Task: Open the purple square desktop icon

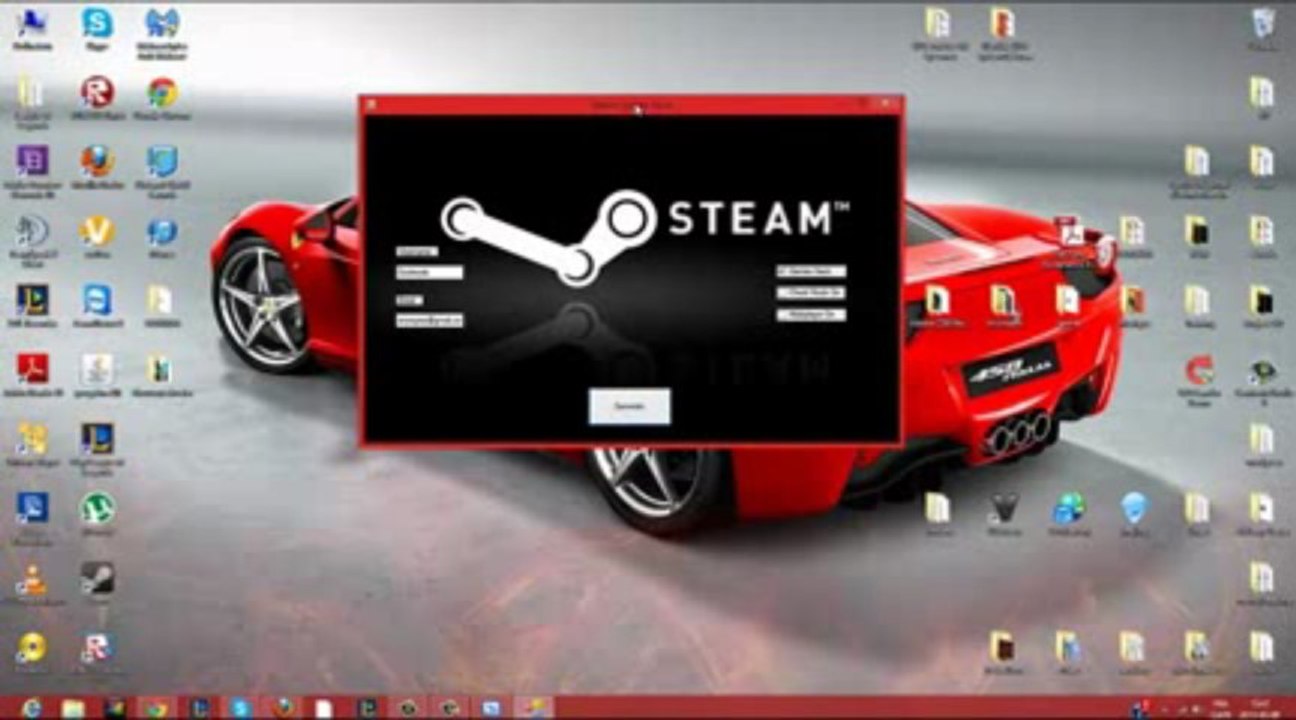Action: (32, 161)
